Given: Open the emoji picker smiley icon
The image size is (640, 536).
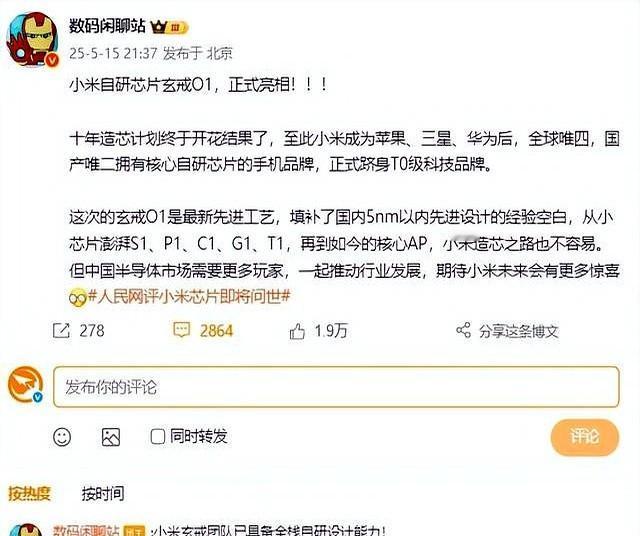Looking at the screenshot, I should point(62,437).
